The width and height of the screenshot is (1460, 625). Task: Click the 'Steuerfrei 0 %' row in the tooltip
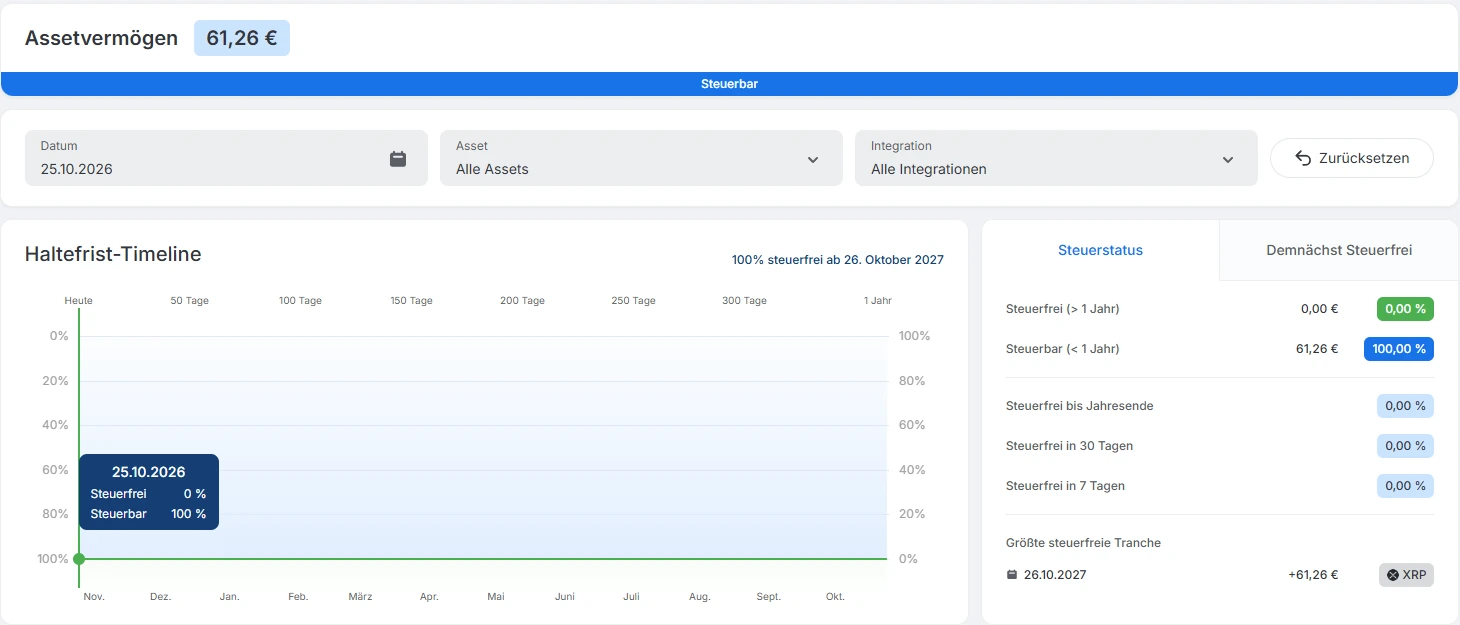tap(148, 494)
